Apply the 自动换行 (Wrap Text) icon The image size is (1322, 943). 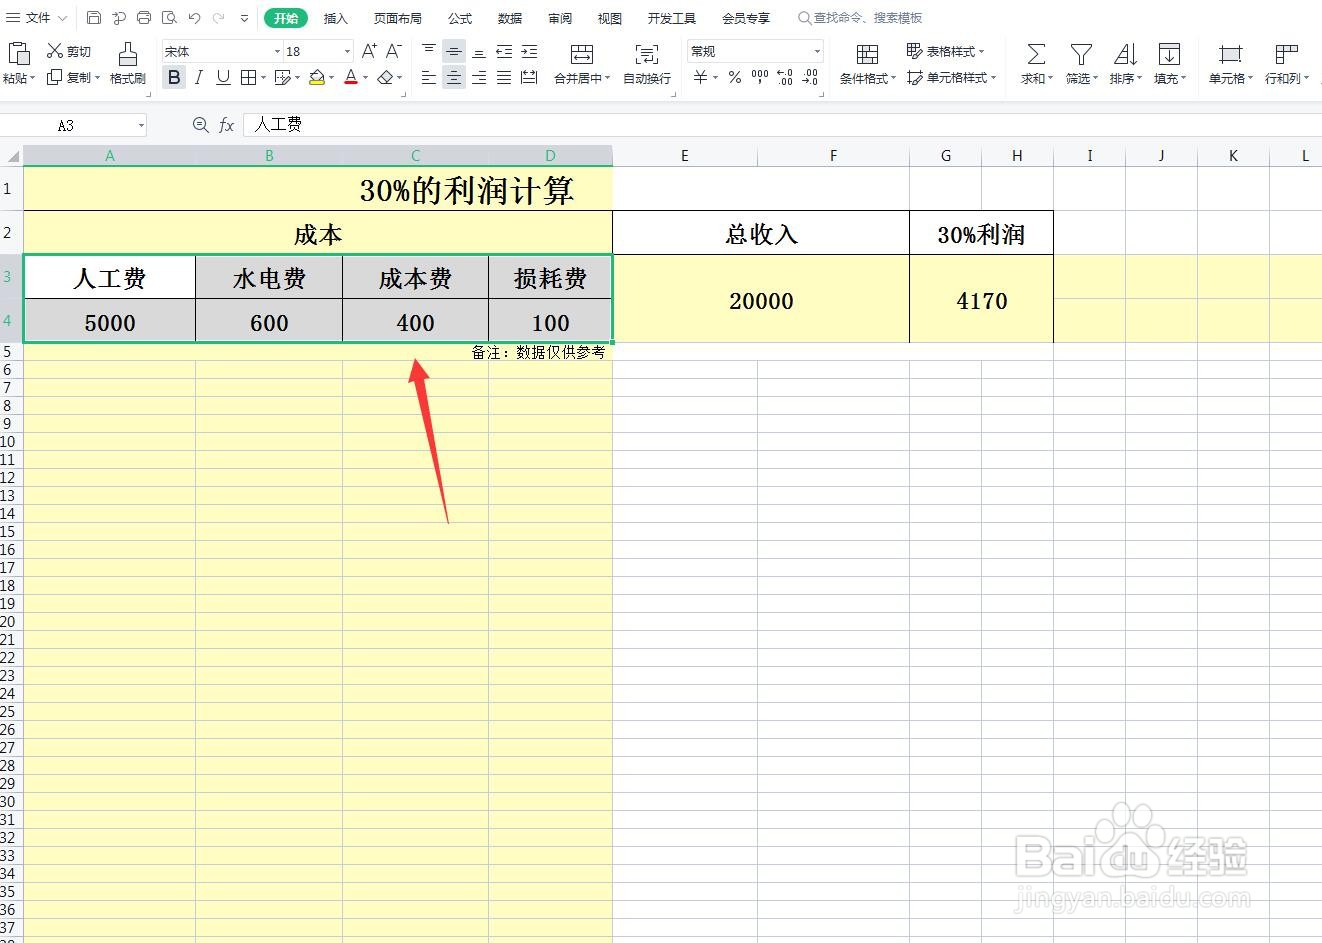pyautogui.click(x=647, y=64)
